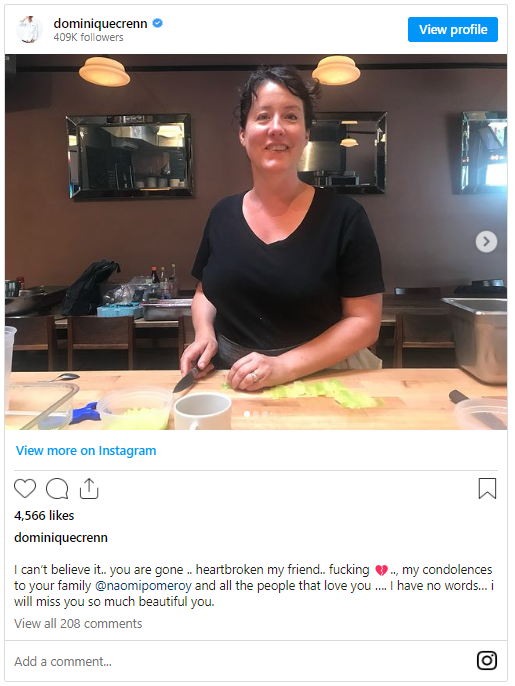This screenshot has height=686, width=515.
Task: Open dominiquecrenn's profile avatar
Action: point(30,29)
